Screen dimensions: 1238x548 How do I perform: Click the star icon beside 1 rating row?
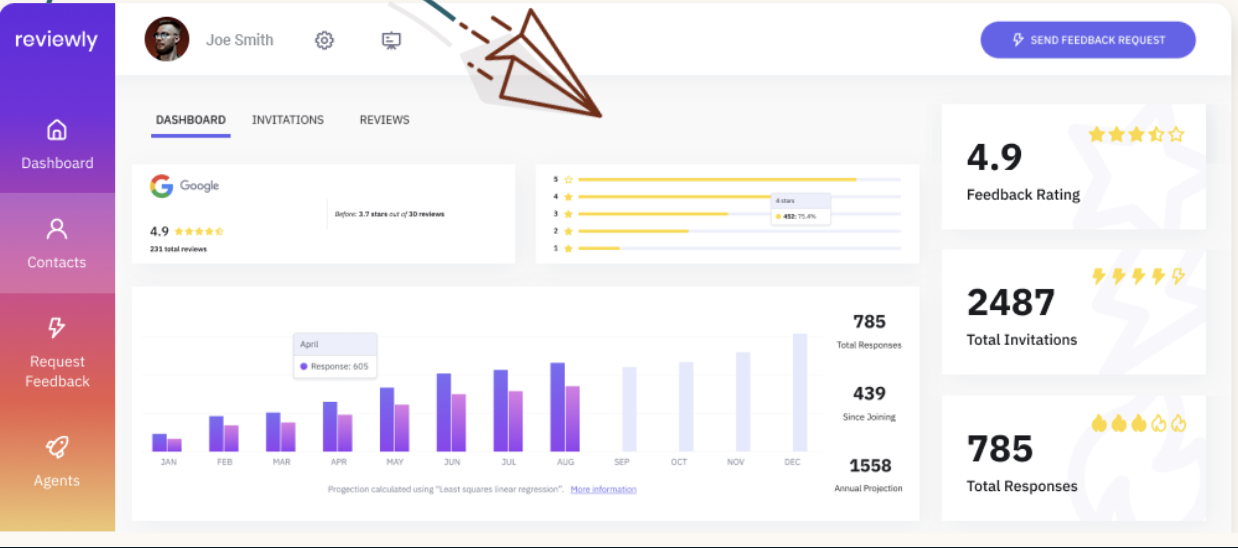(568, 248)
